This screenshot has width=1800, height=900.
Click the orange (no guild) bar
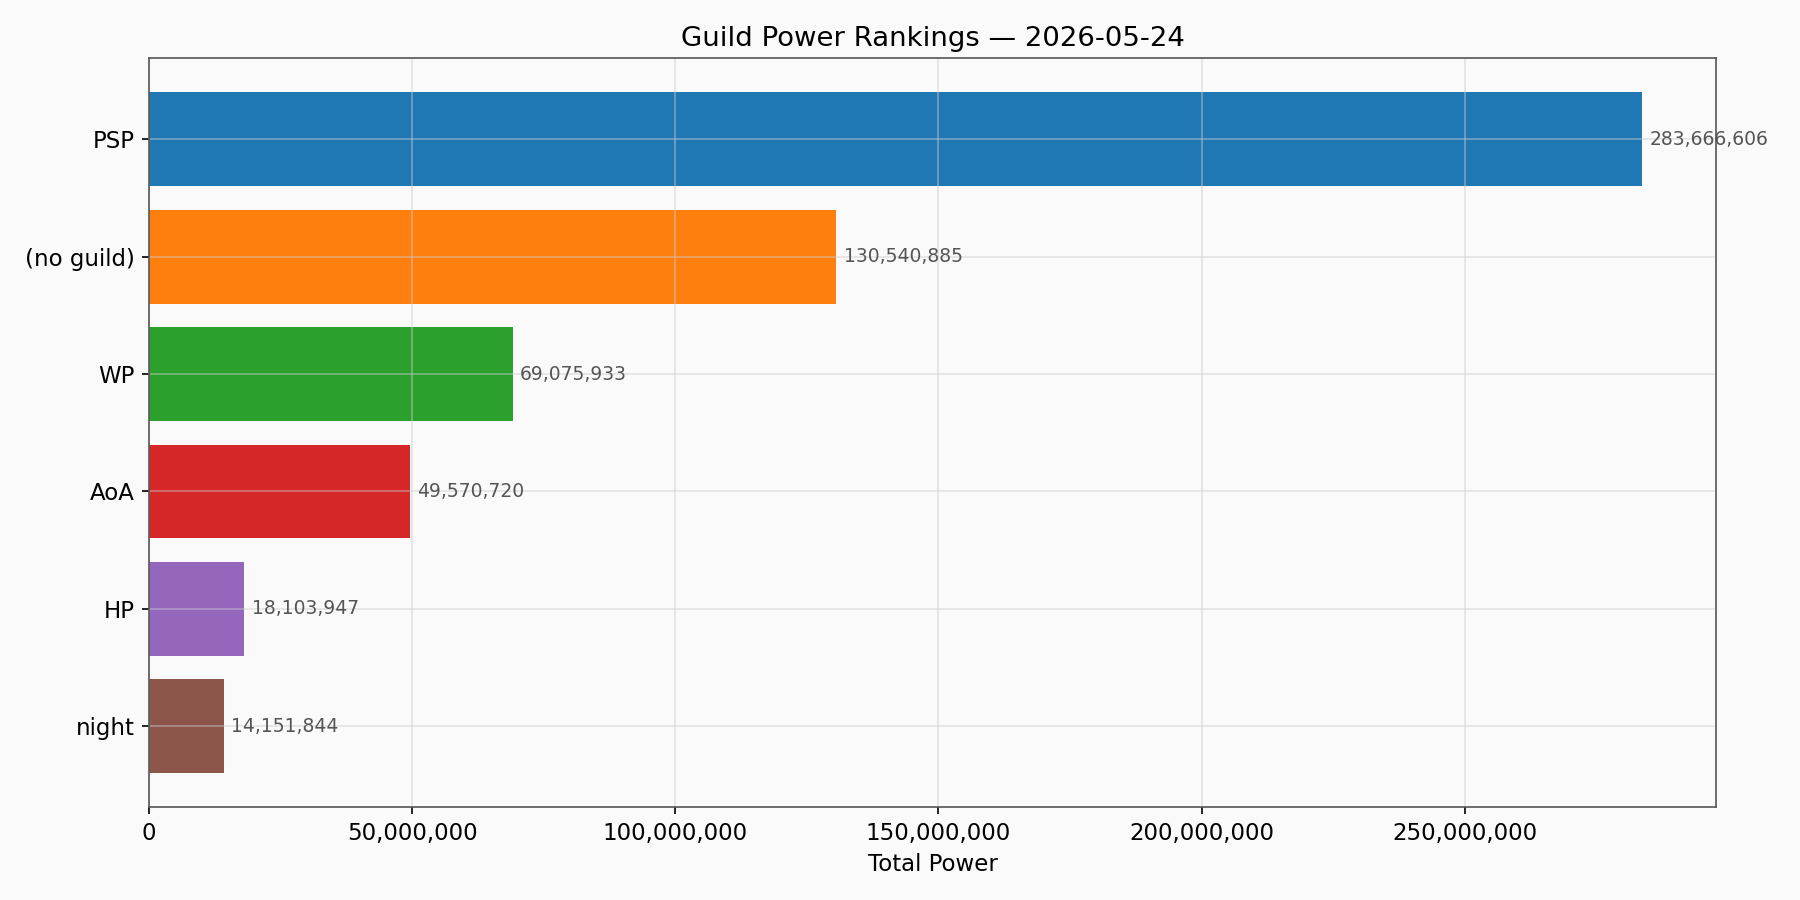(x=492, y=257)
